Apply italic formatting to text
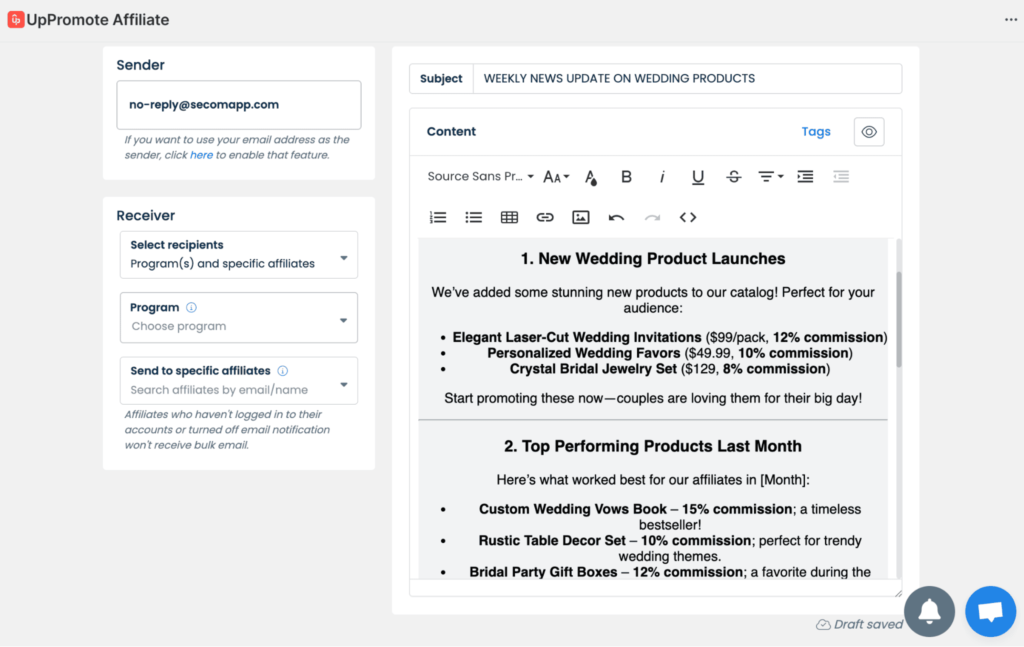1024x647 pixels. coord(662,177)
